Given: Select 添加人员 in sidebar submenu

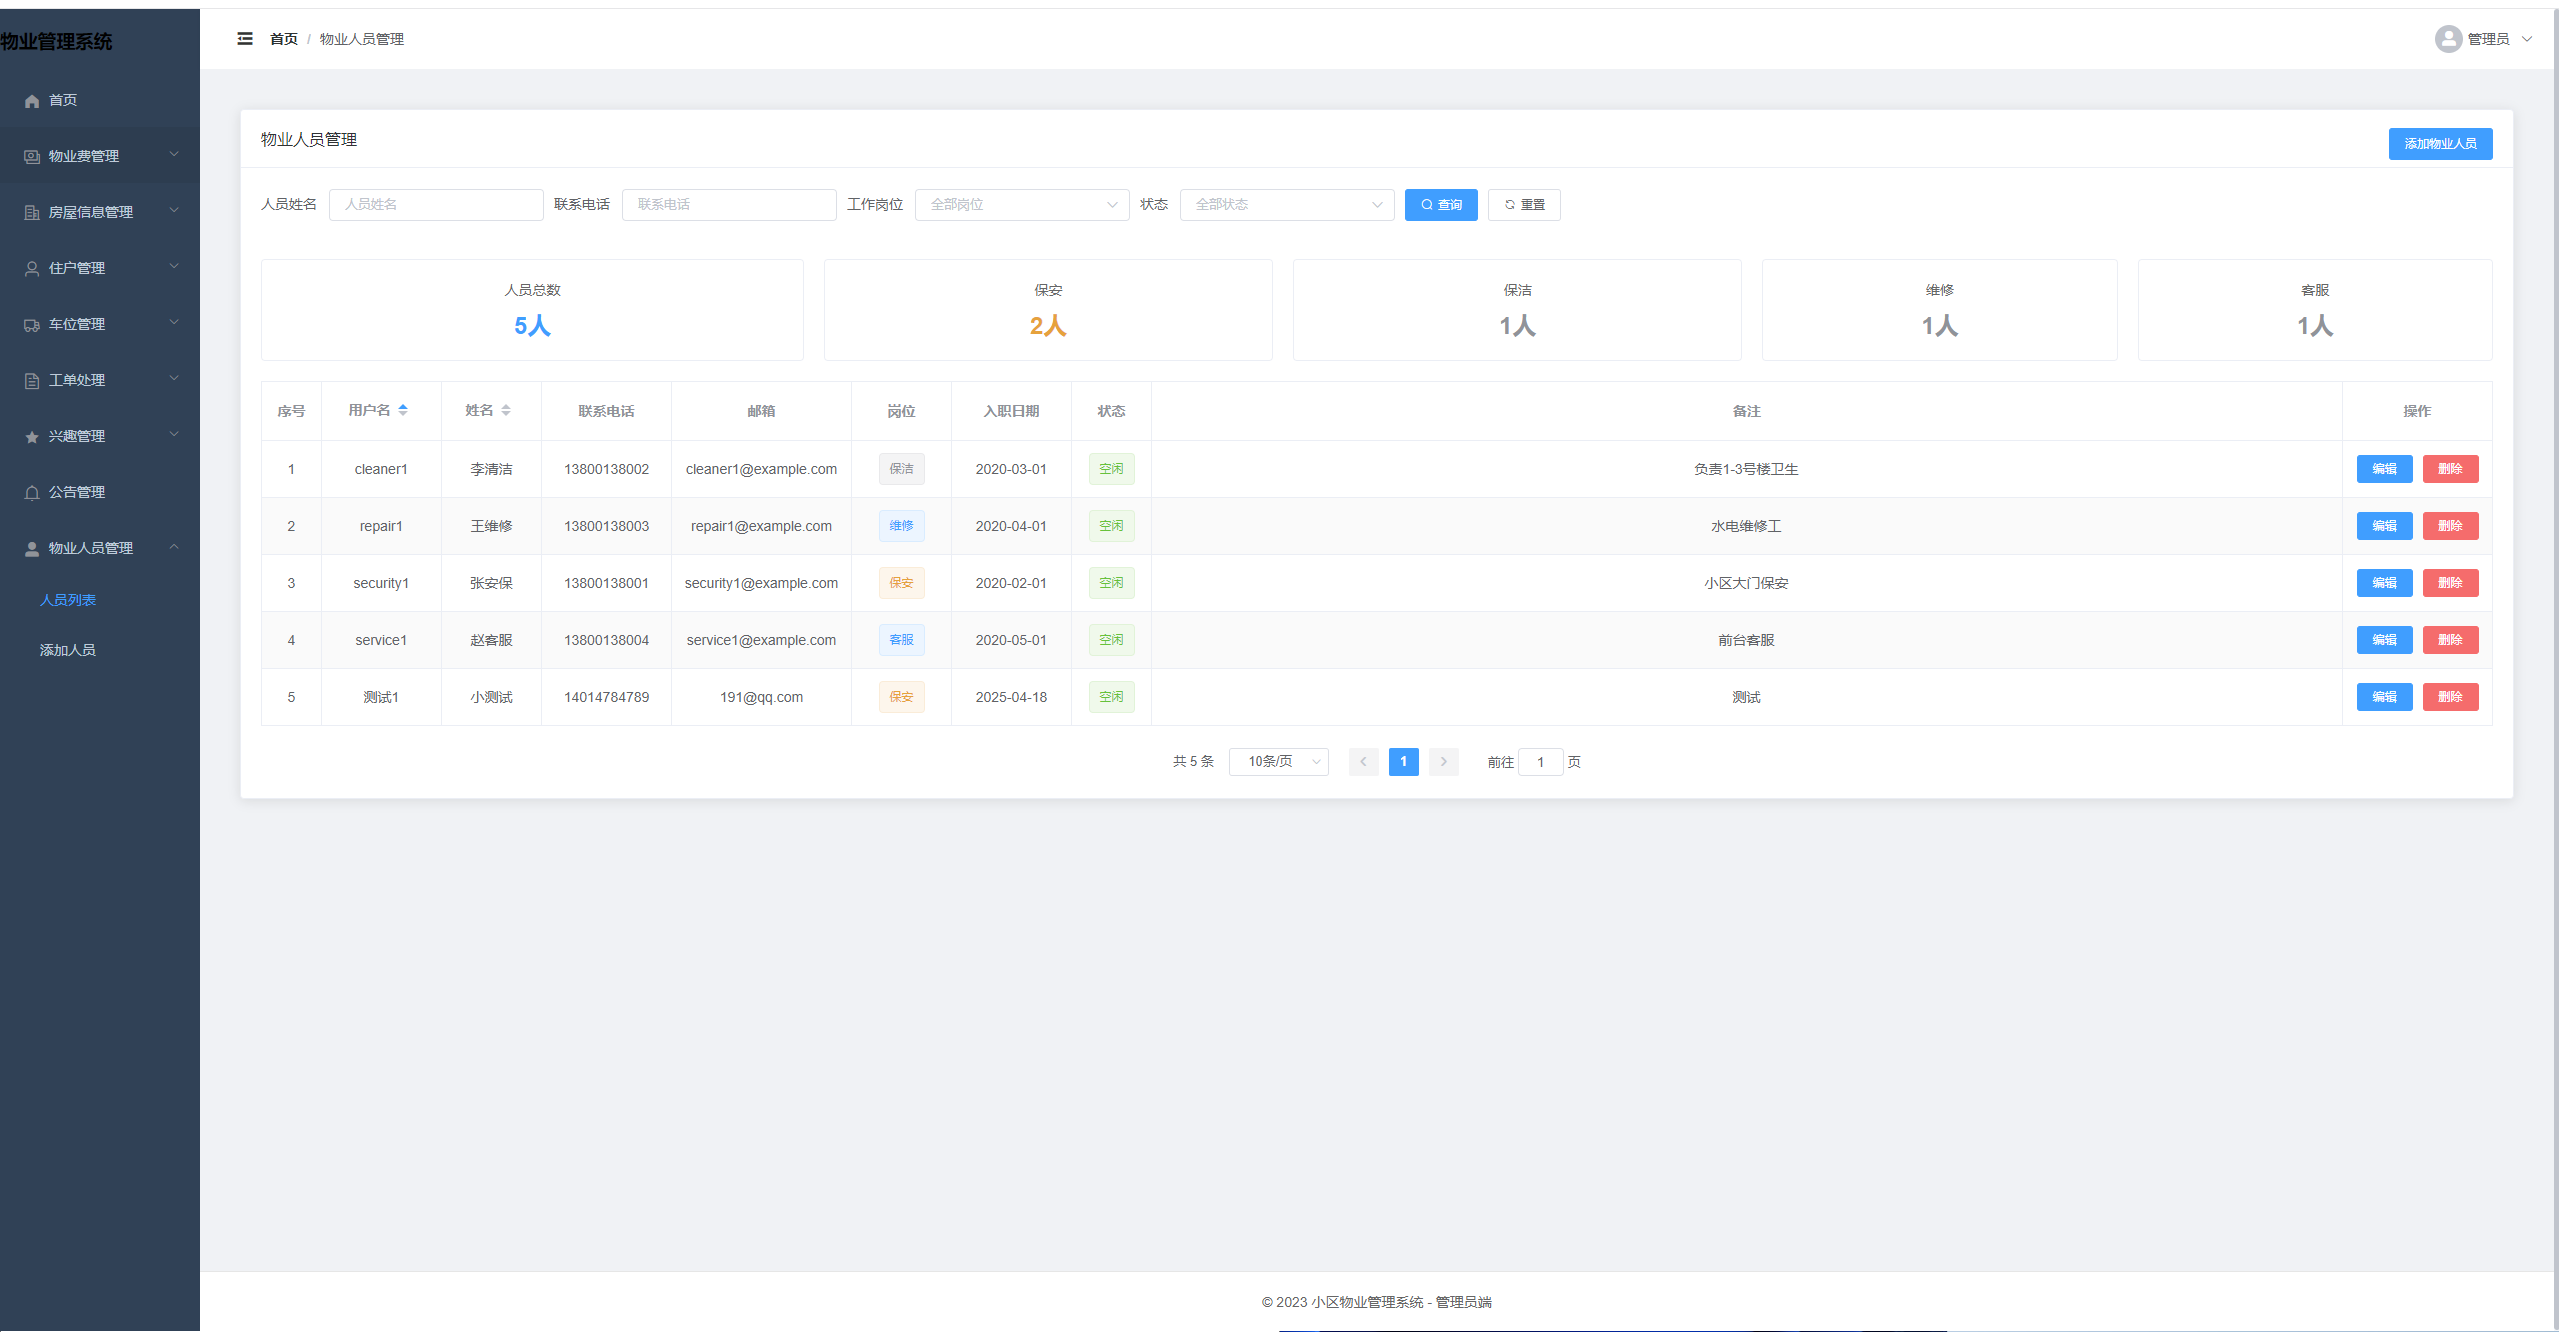Looking at the screenshot, I should click(68, 650).
